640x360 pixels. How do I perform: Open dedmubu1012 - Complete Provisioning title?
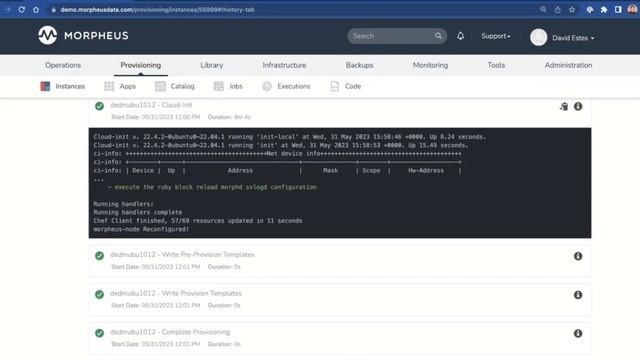[170, 332]
